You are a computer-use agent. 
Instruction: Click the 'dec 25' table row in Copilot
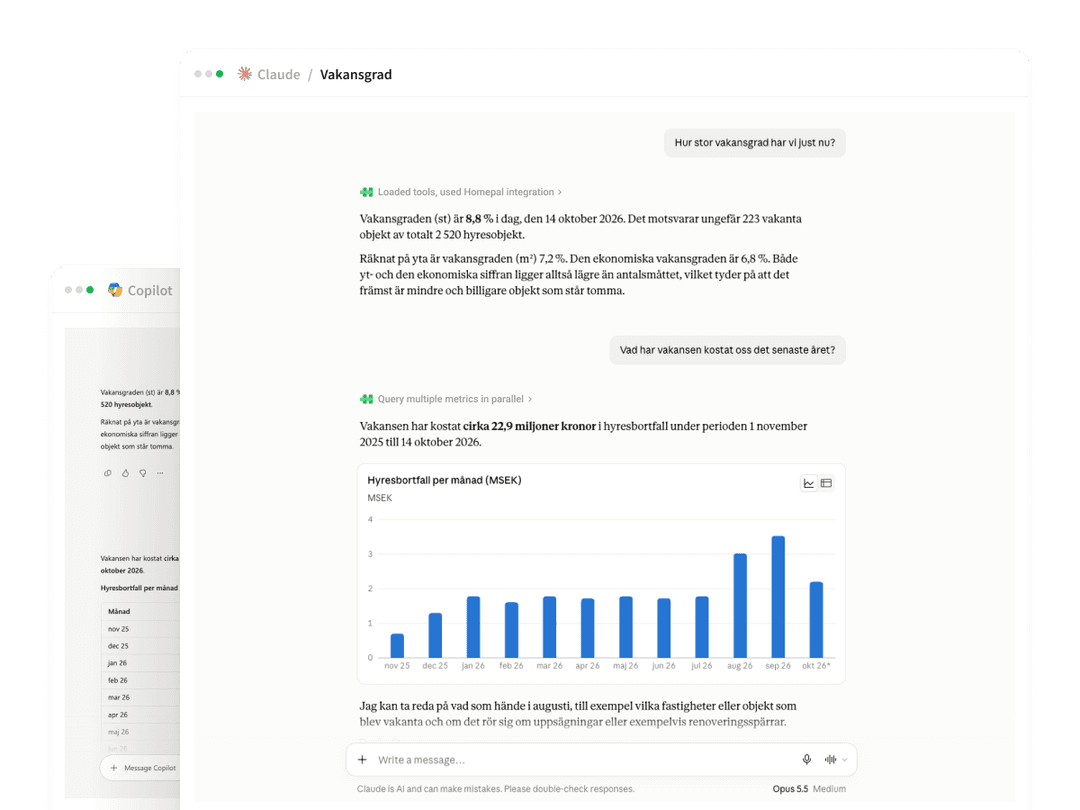pyautogui.click(x=141, y=646)
